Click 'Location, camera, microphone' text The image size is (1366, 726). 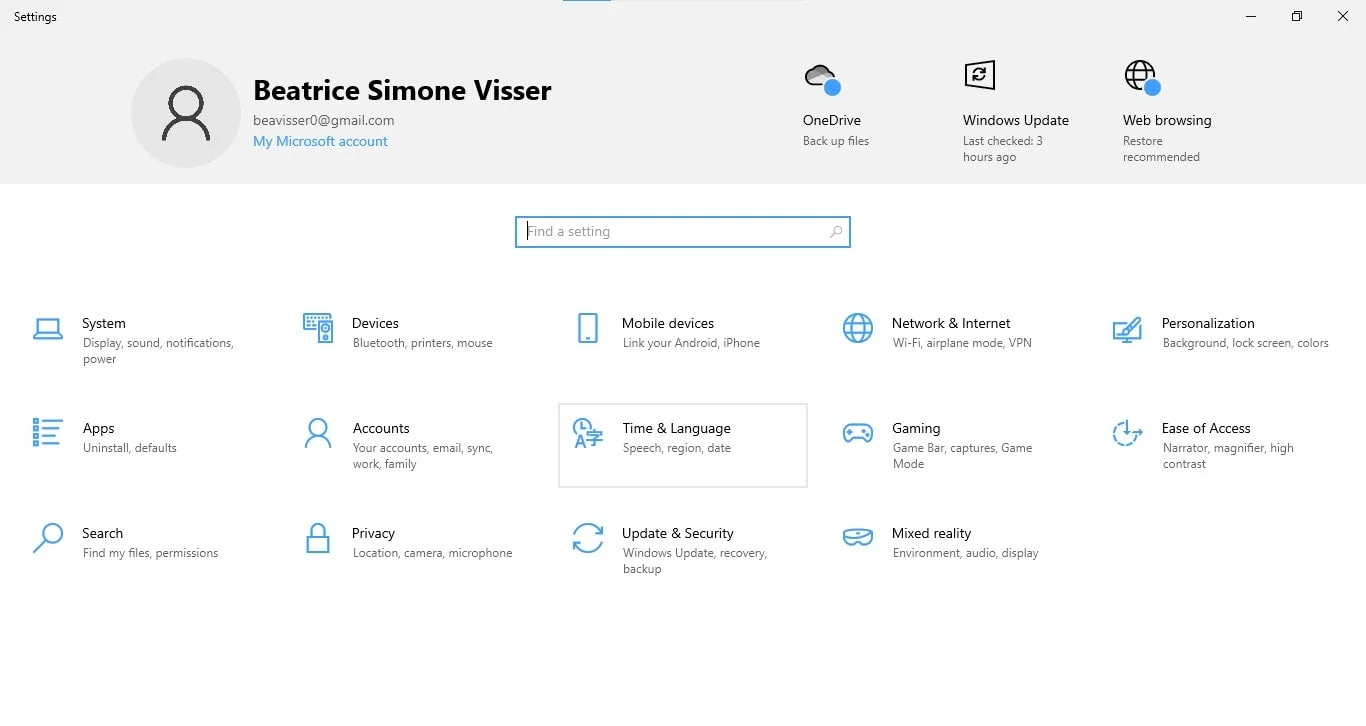[x=432, y=553]
